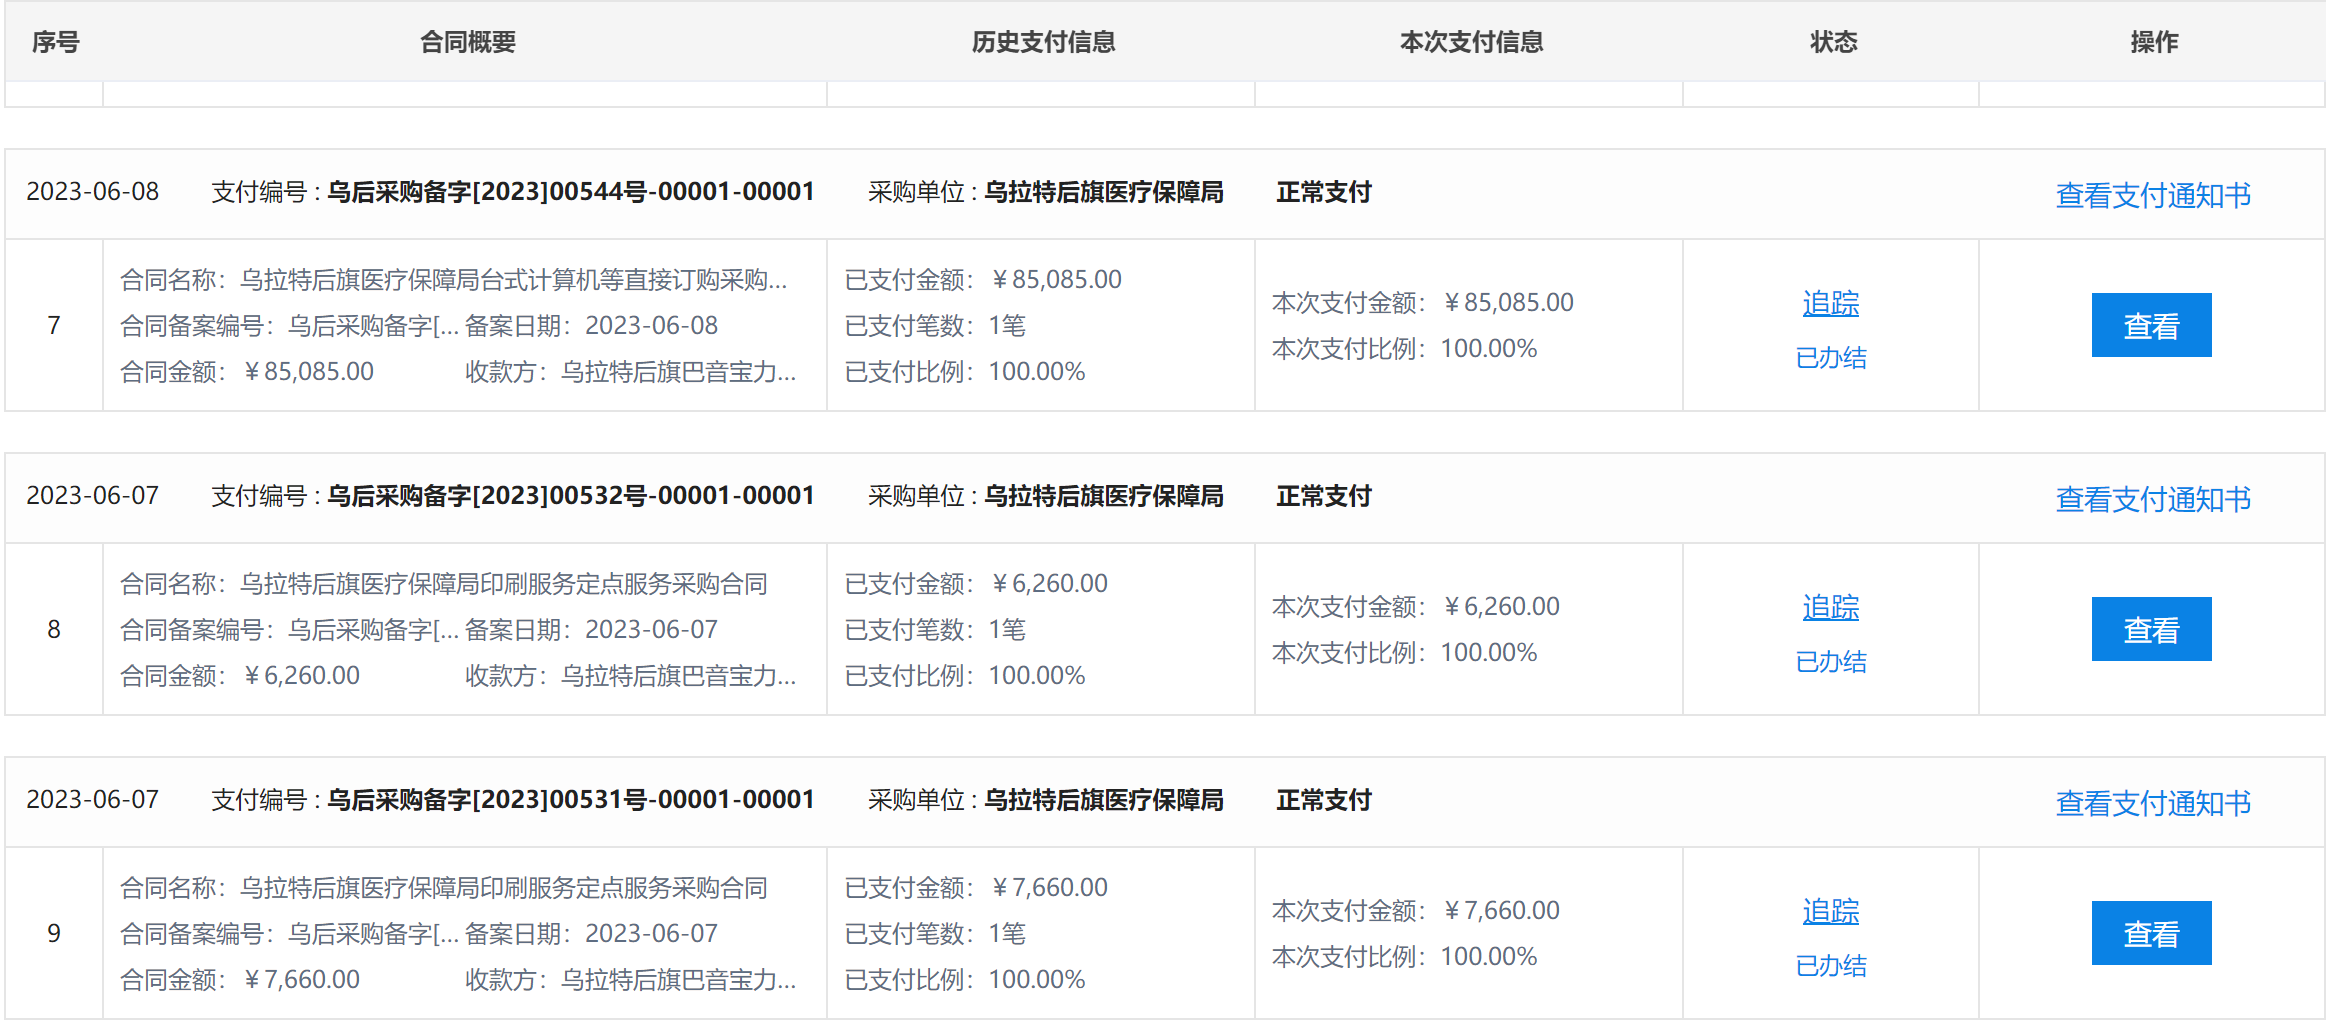Click 查看 button in row 8
This screenshot has height=1035, width=2341.
click(x=2152, y=629)
